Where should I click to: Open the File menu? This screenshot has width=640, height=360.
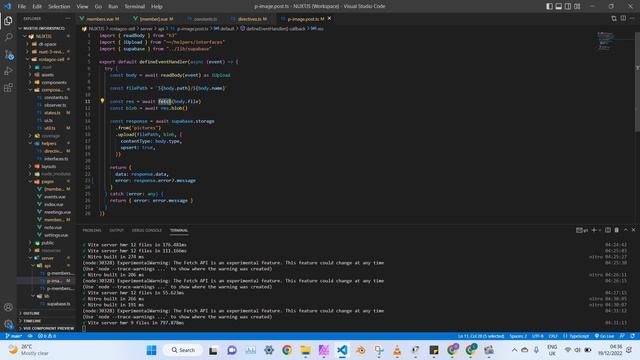click(22, 7)
